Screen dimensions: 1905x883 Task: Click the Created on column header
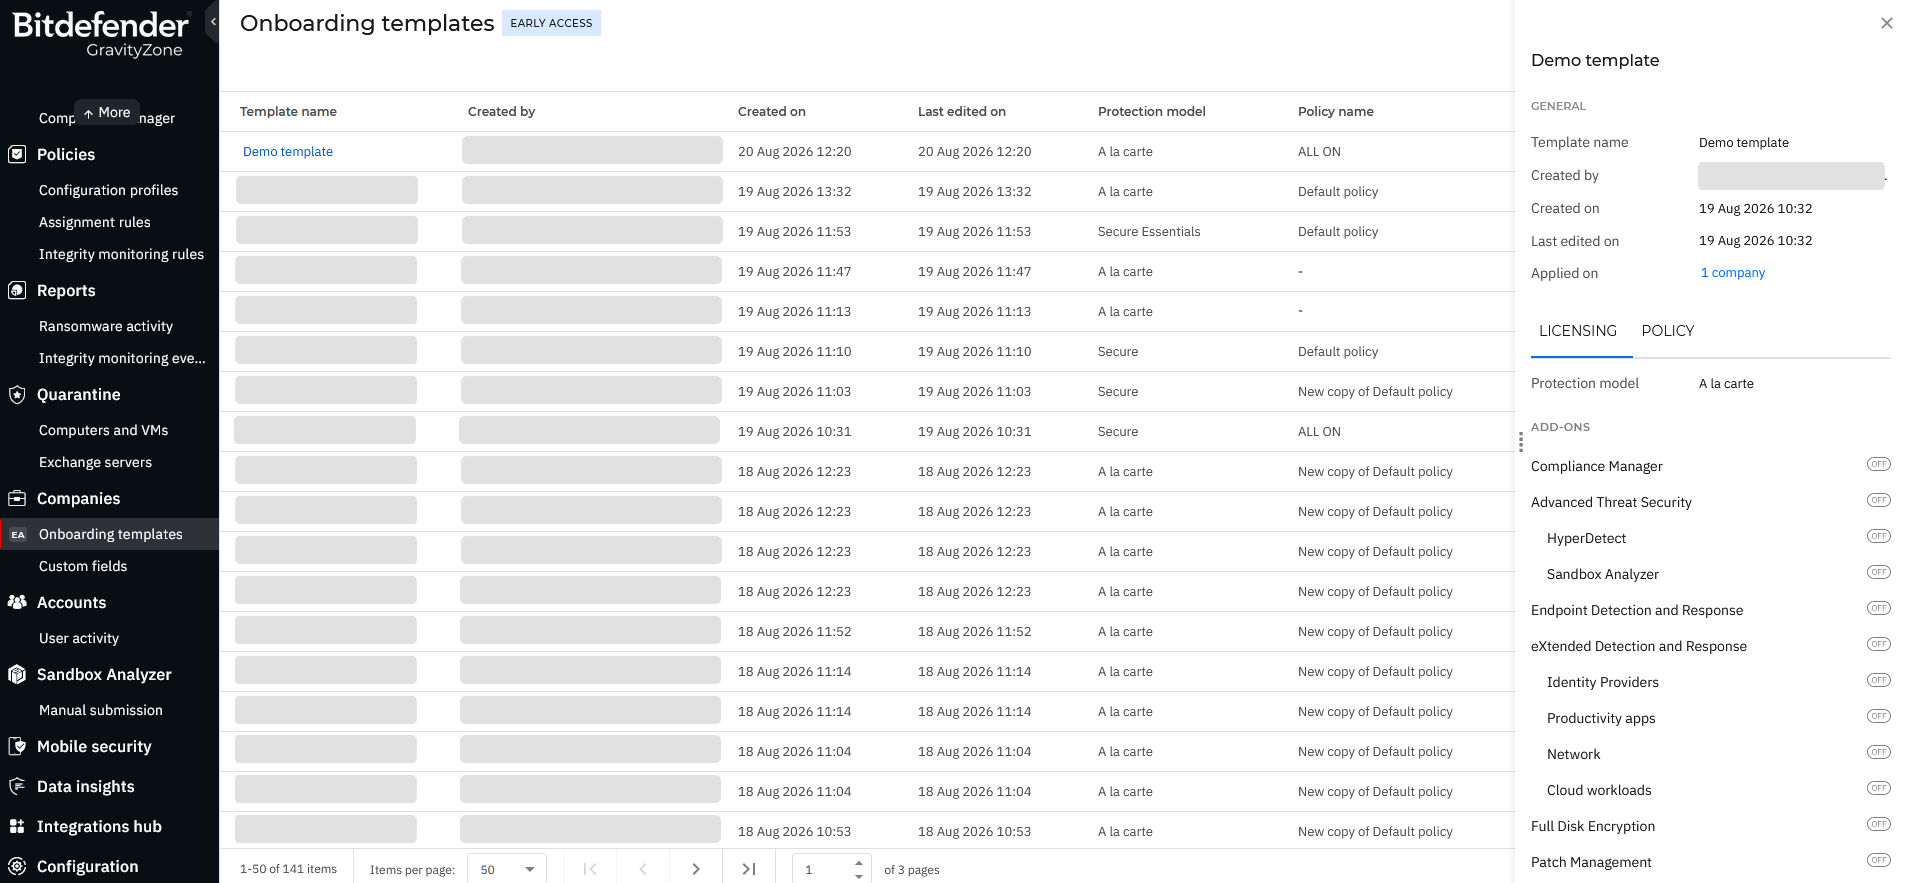coord(772,112)
